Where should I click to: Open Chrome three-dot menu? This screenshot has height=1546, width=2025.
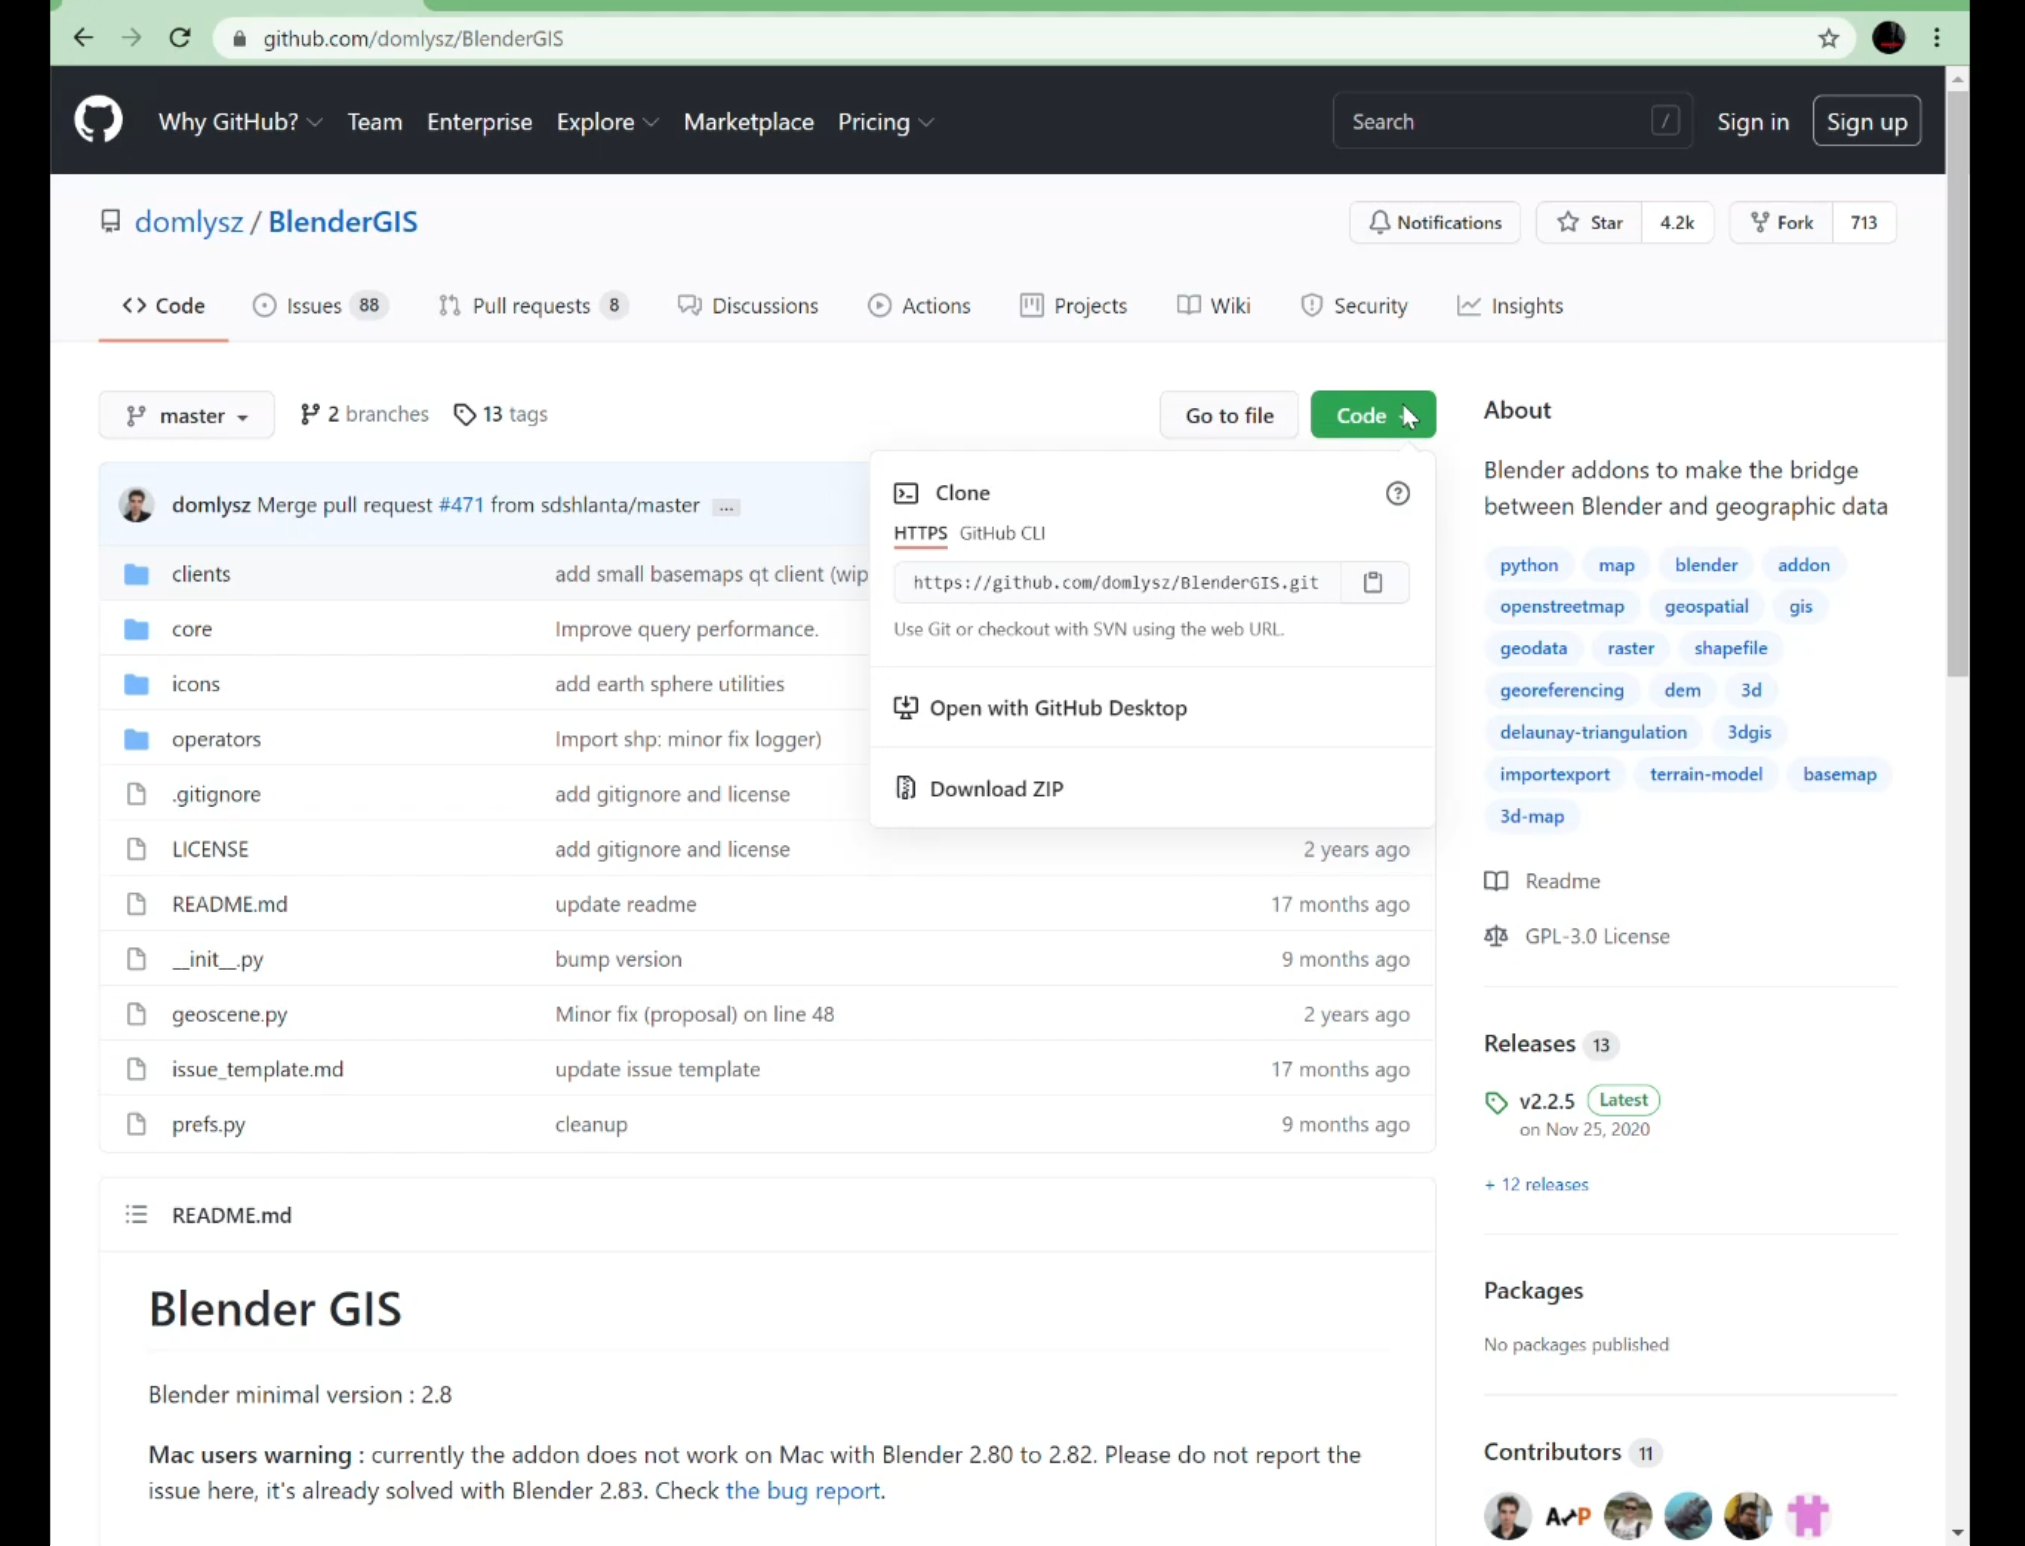click(1937, 38)
